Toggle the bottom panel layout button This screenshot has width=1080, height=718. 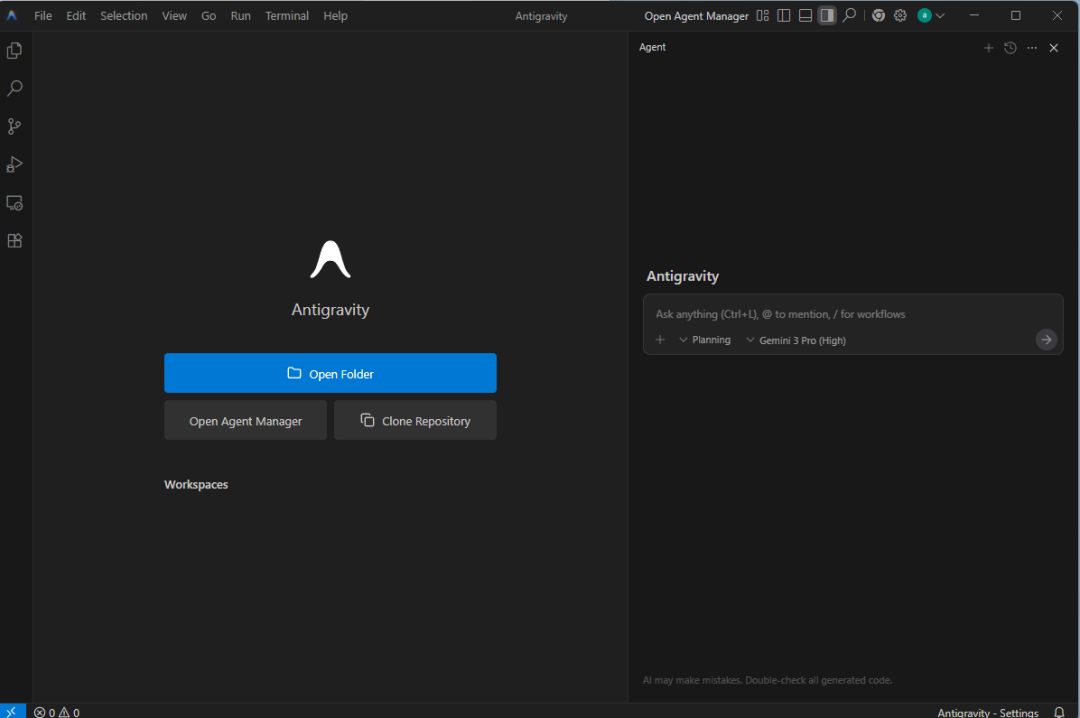[x=805, y=16]
